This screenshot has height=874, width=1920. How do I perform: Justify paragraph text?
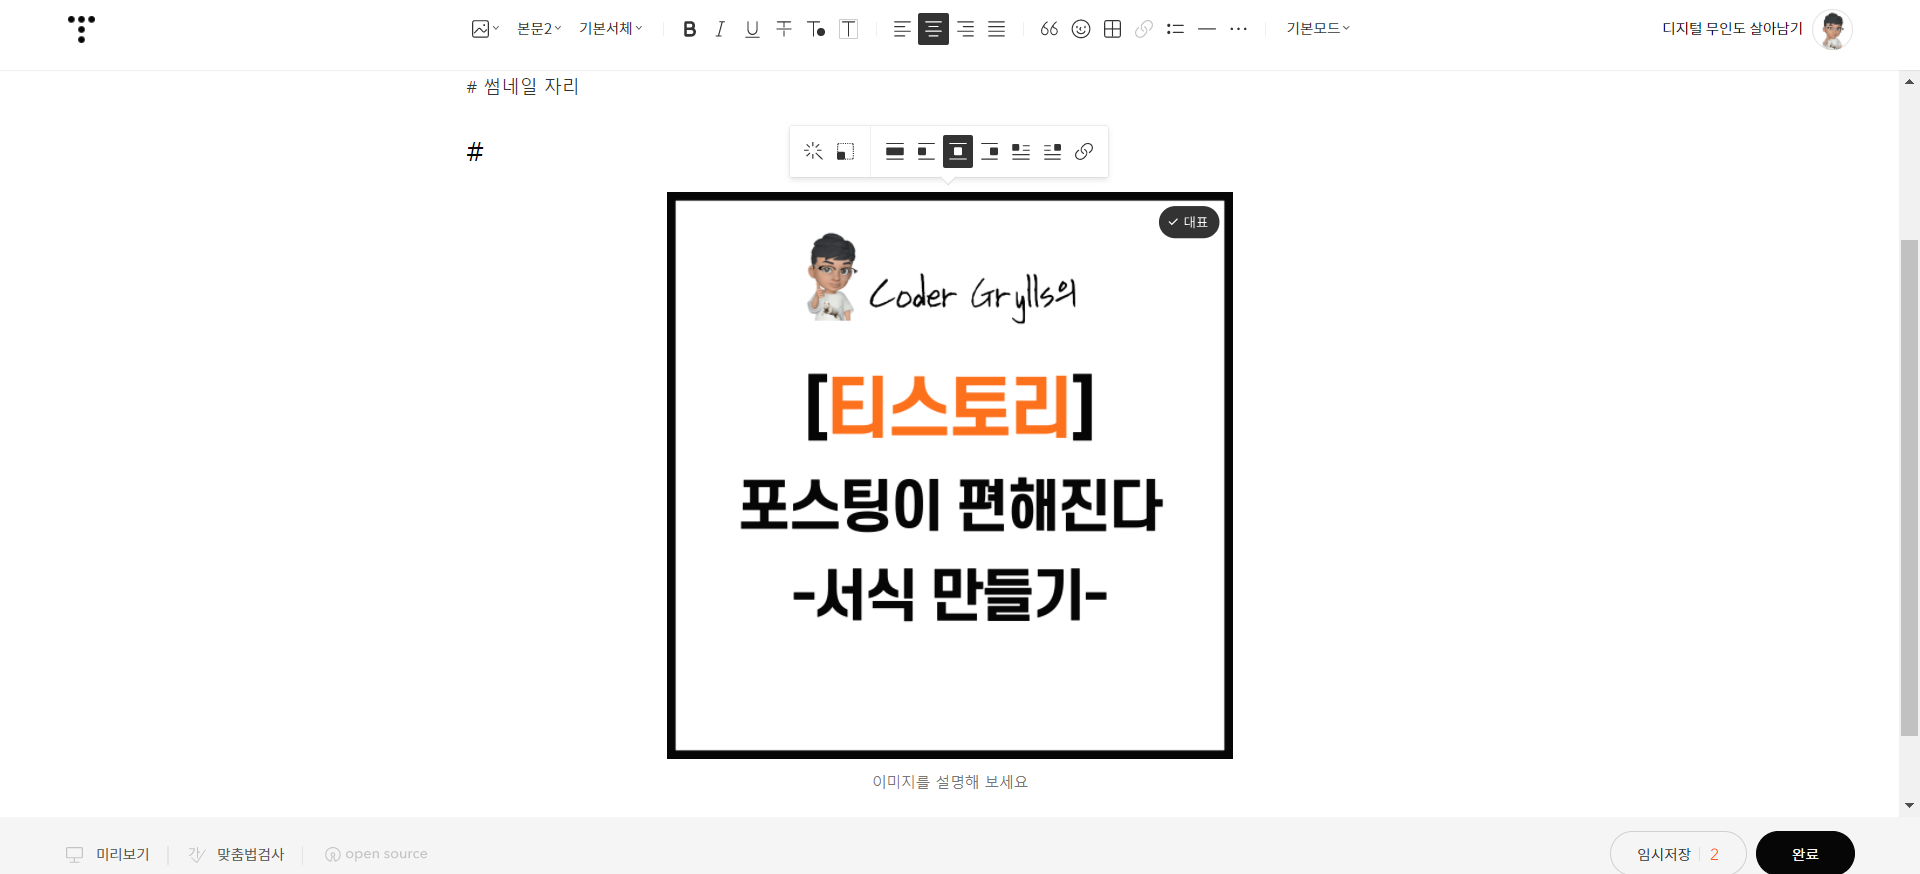997,29
